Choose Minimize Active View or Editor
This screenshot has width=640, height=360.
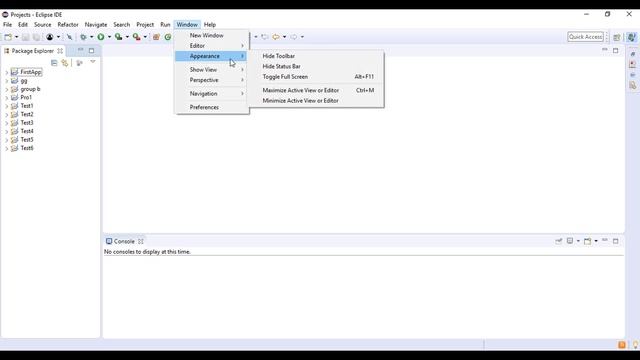pos(317,100)
